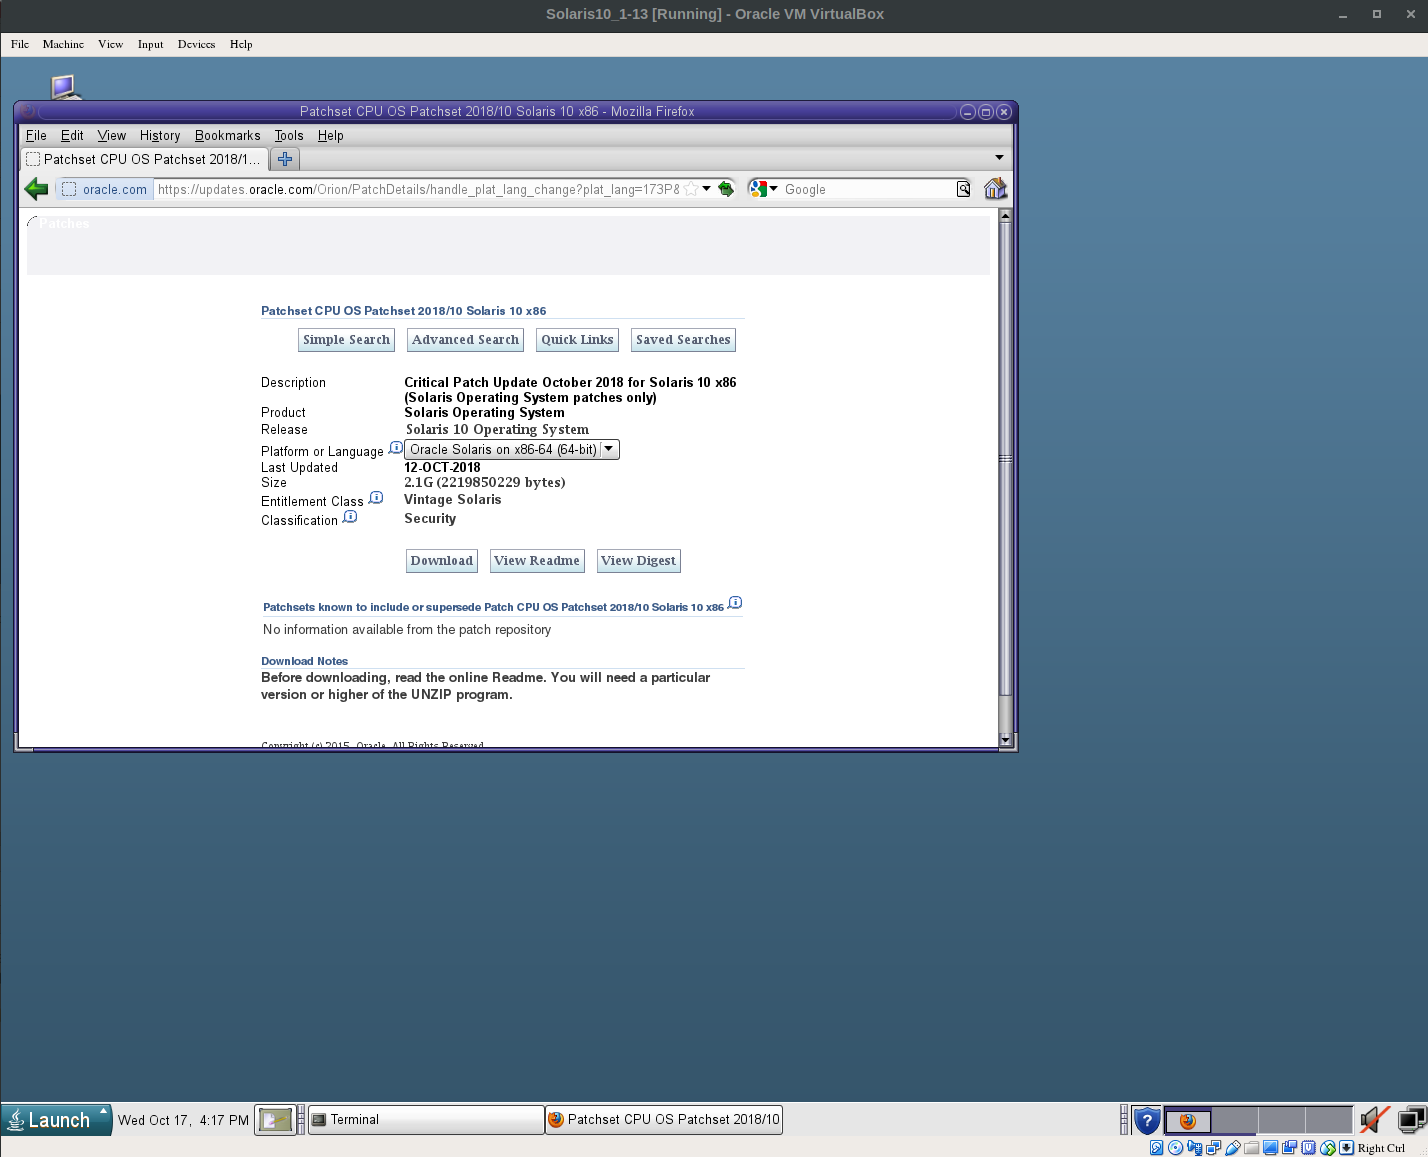Open Quick Links

tap(577, 340)
